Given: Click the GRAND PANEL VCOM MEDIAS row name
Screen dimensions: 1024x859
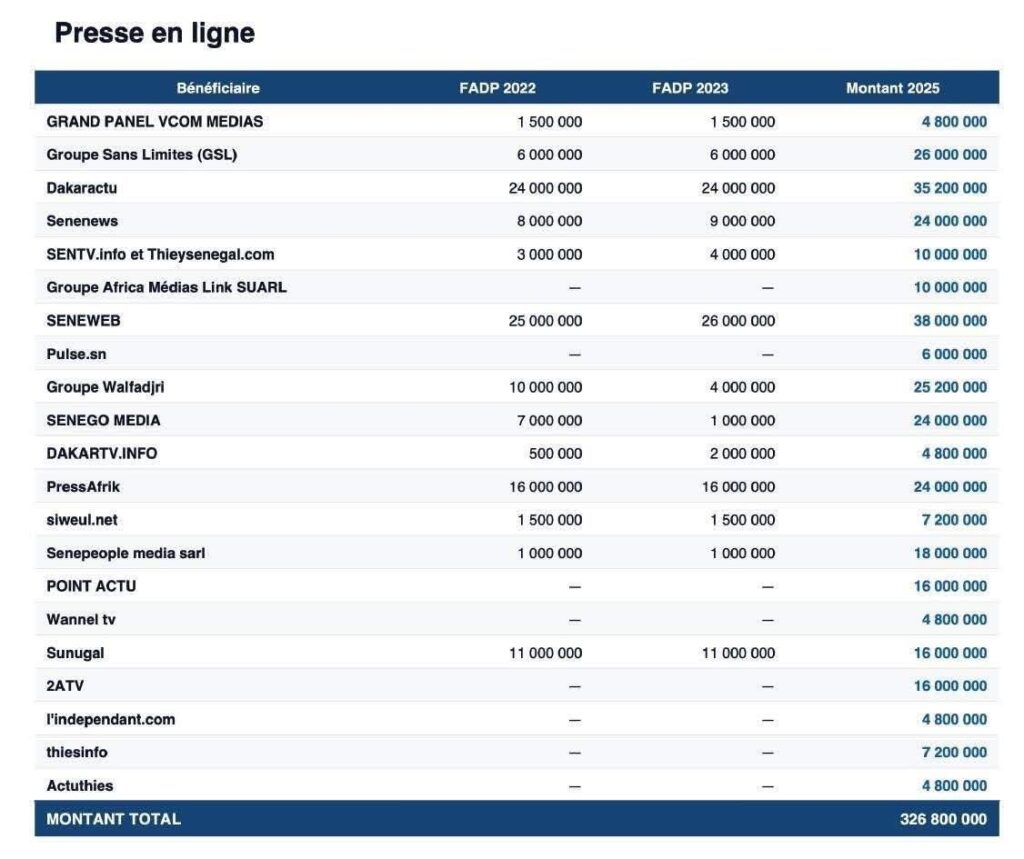Looking at the screenshot, I should click(155, 122).
